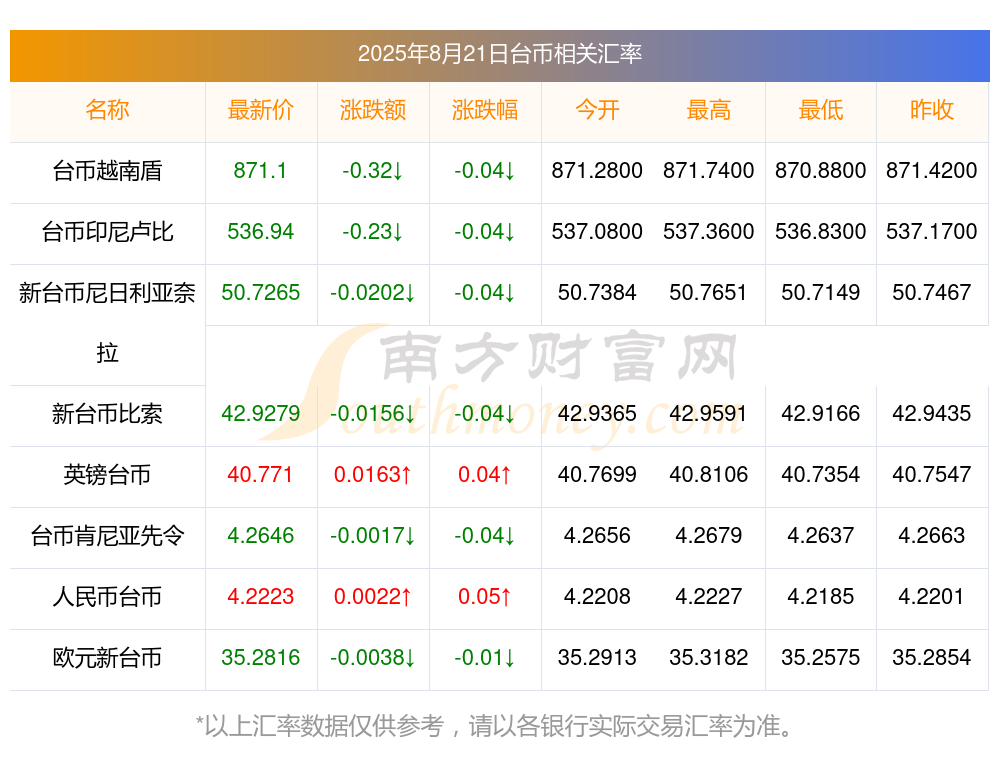Screen dimensions: 1000x757
Task: Click the change value -0.0038↓
Action: click(x=372, y=658)
